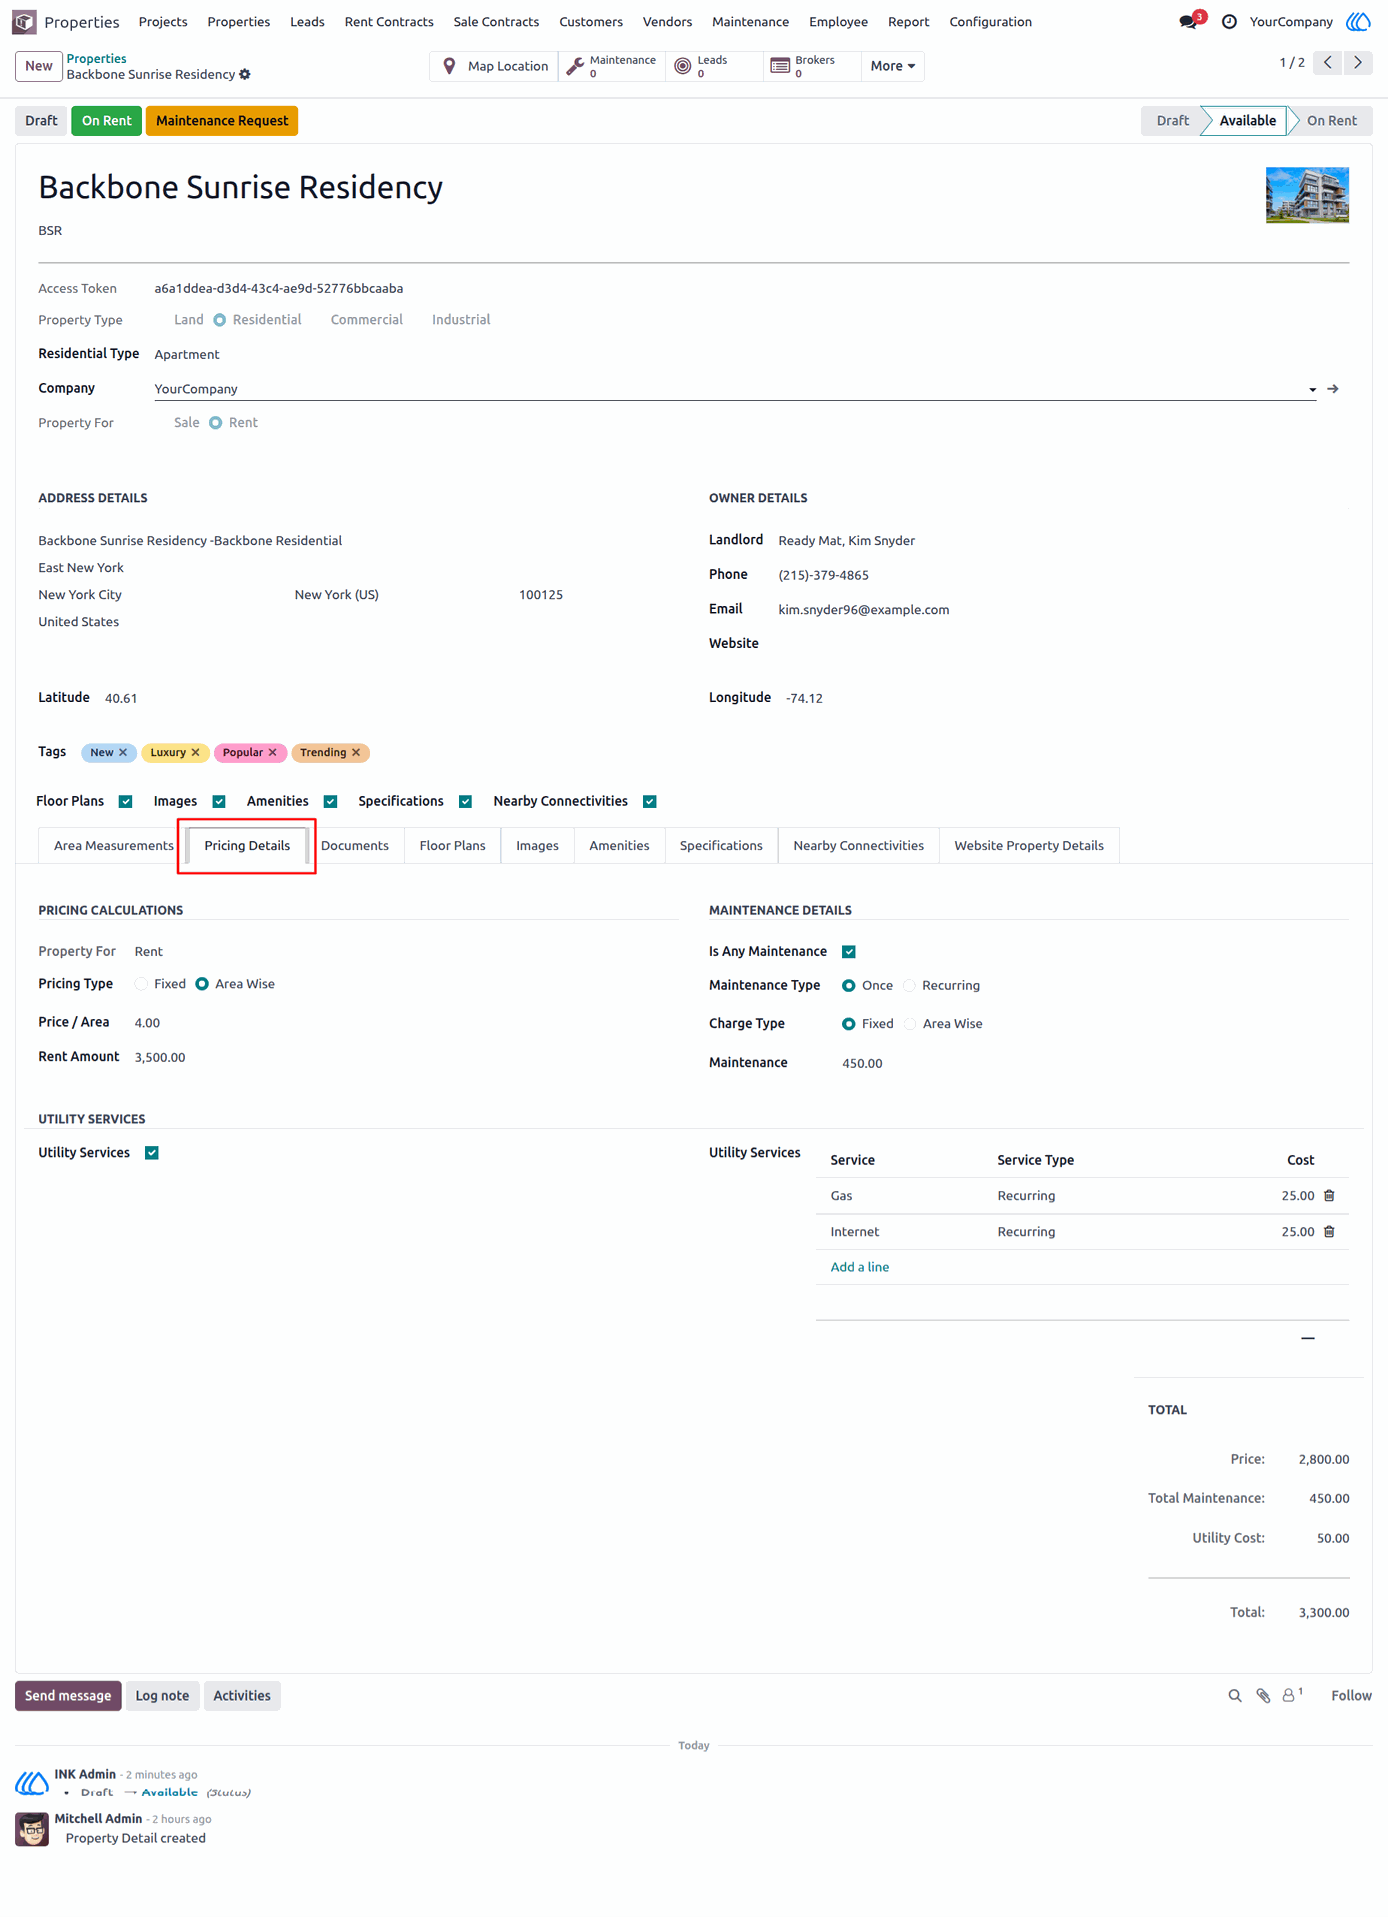Toggle the Is Any Maintenance checkbox

(x=849, y=952)
